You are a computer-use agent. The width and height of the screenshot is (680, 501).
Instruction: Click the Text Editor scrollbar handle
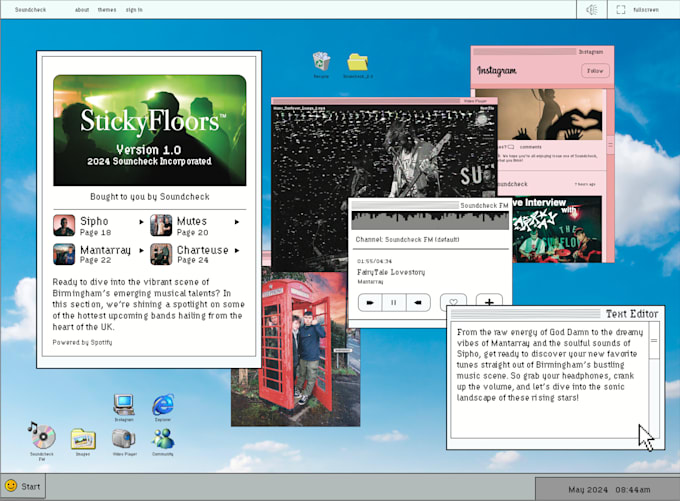[654, 341]
